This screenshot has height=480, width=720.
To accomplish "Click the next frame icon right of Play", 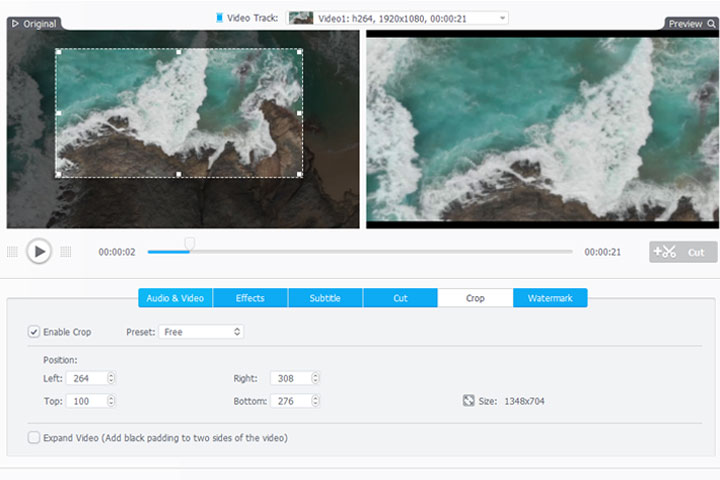I will click(x=66, y=252).
